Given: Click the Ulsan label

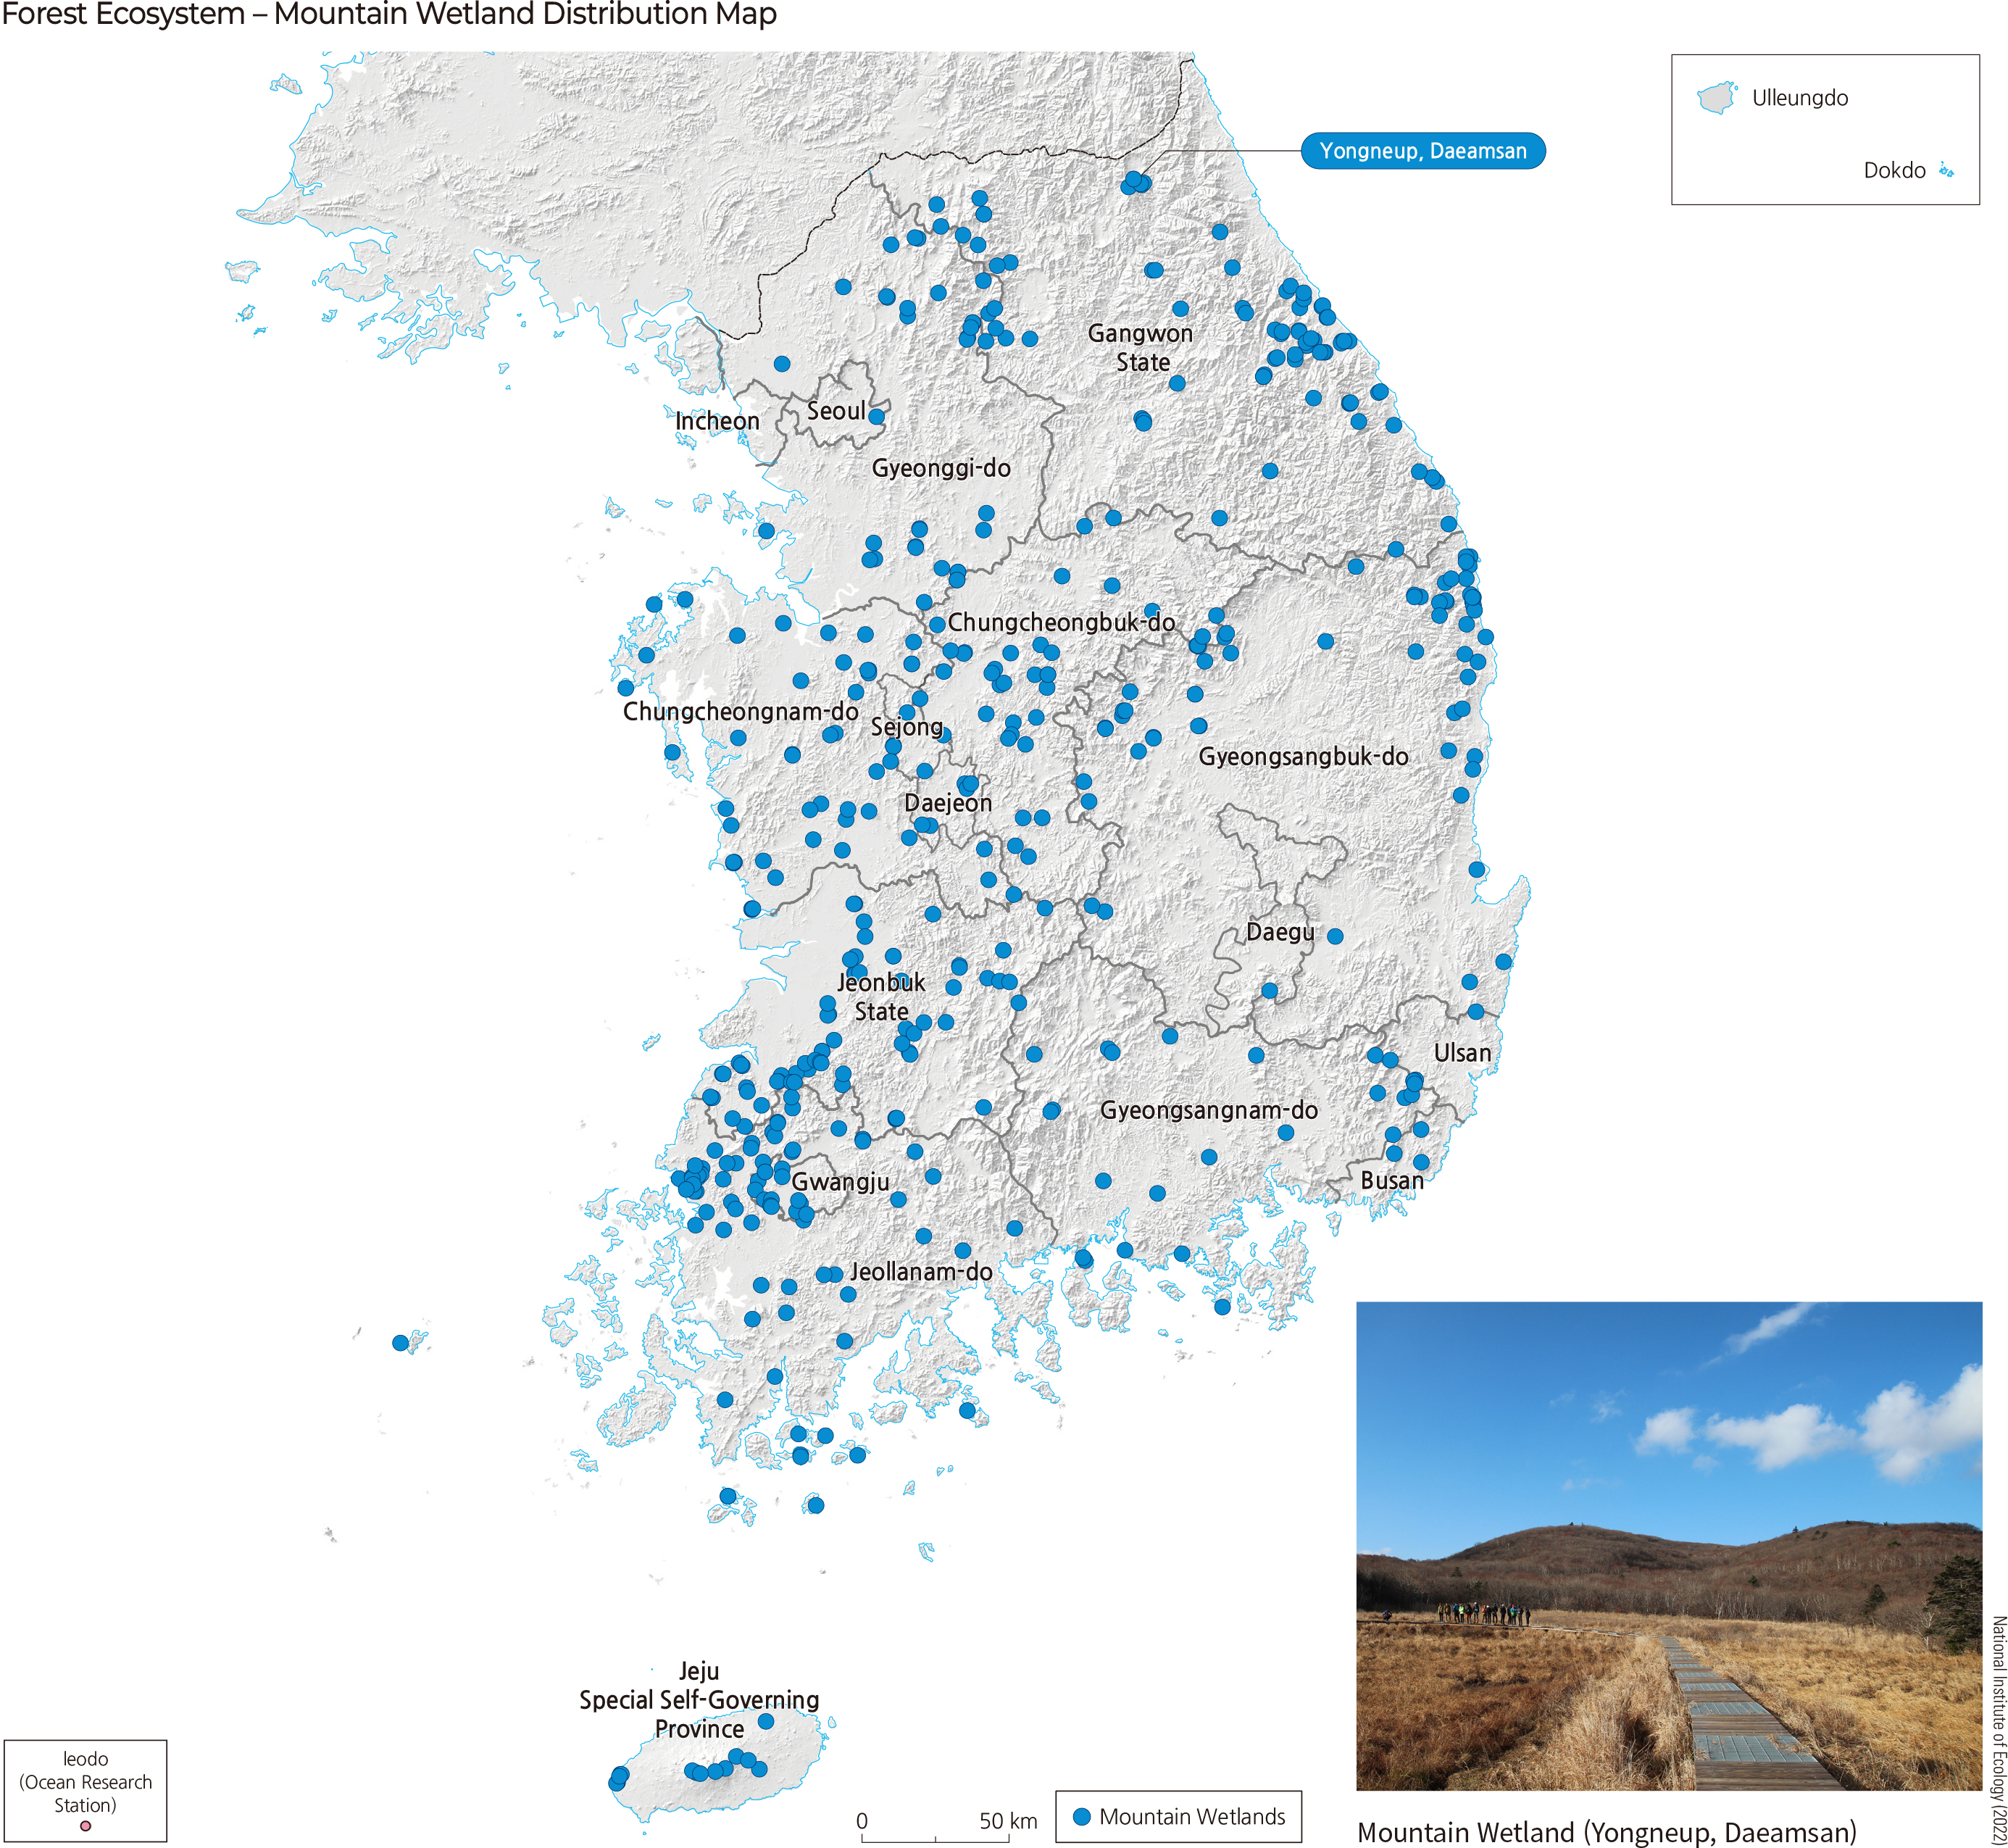Looking at the screenshot, I should (1462, 1053).
